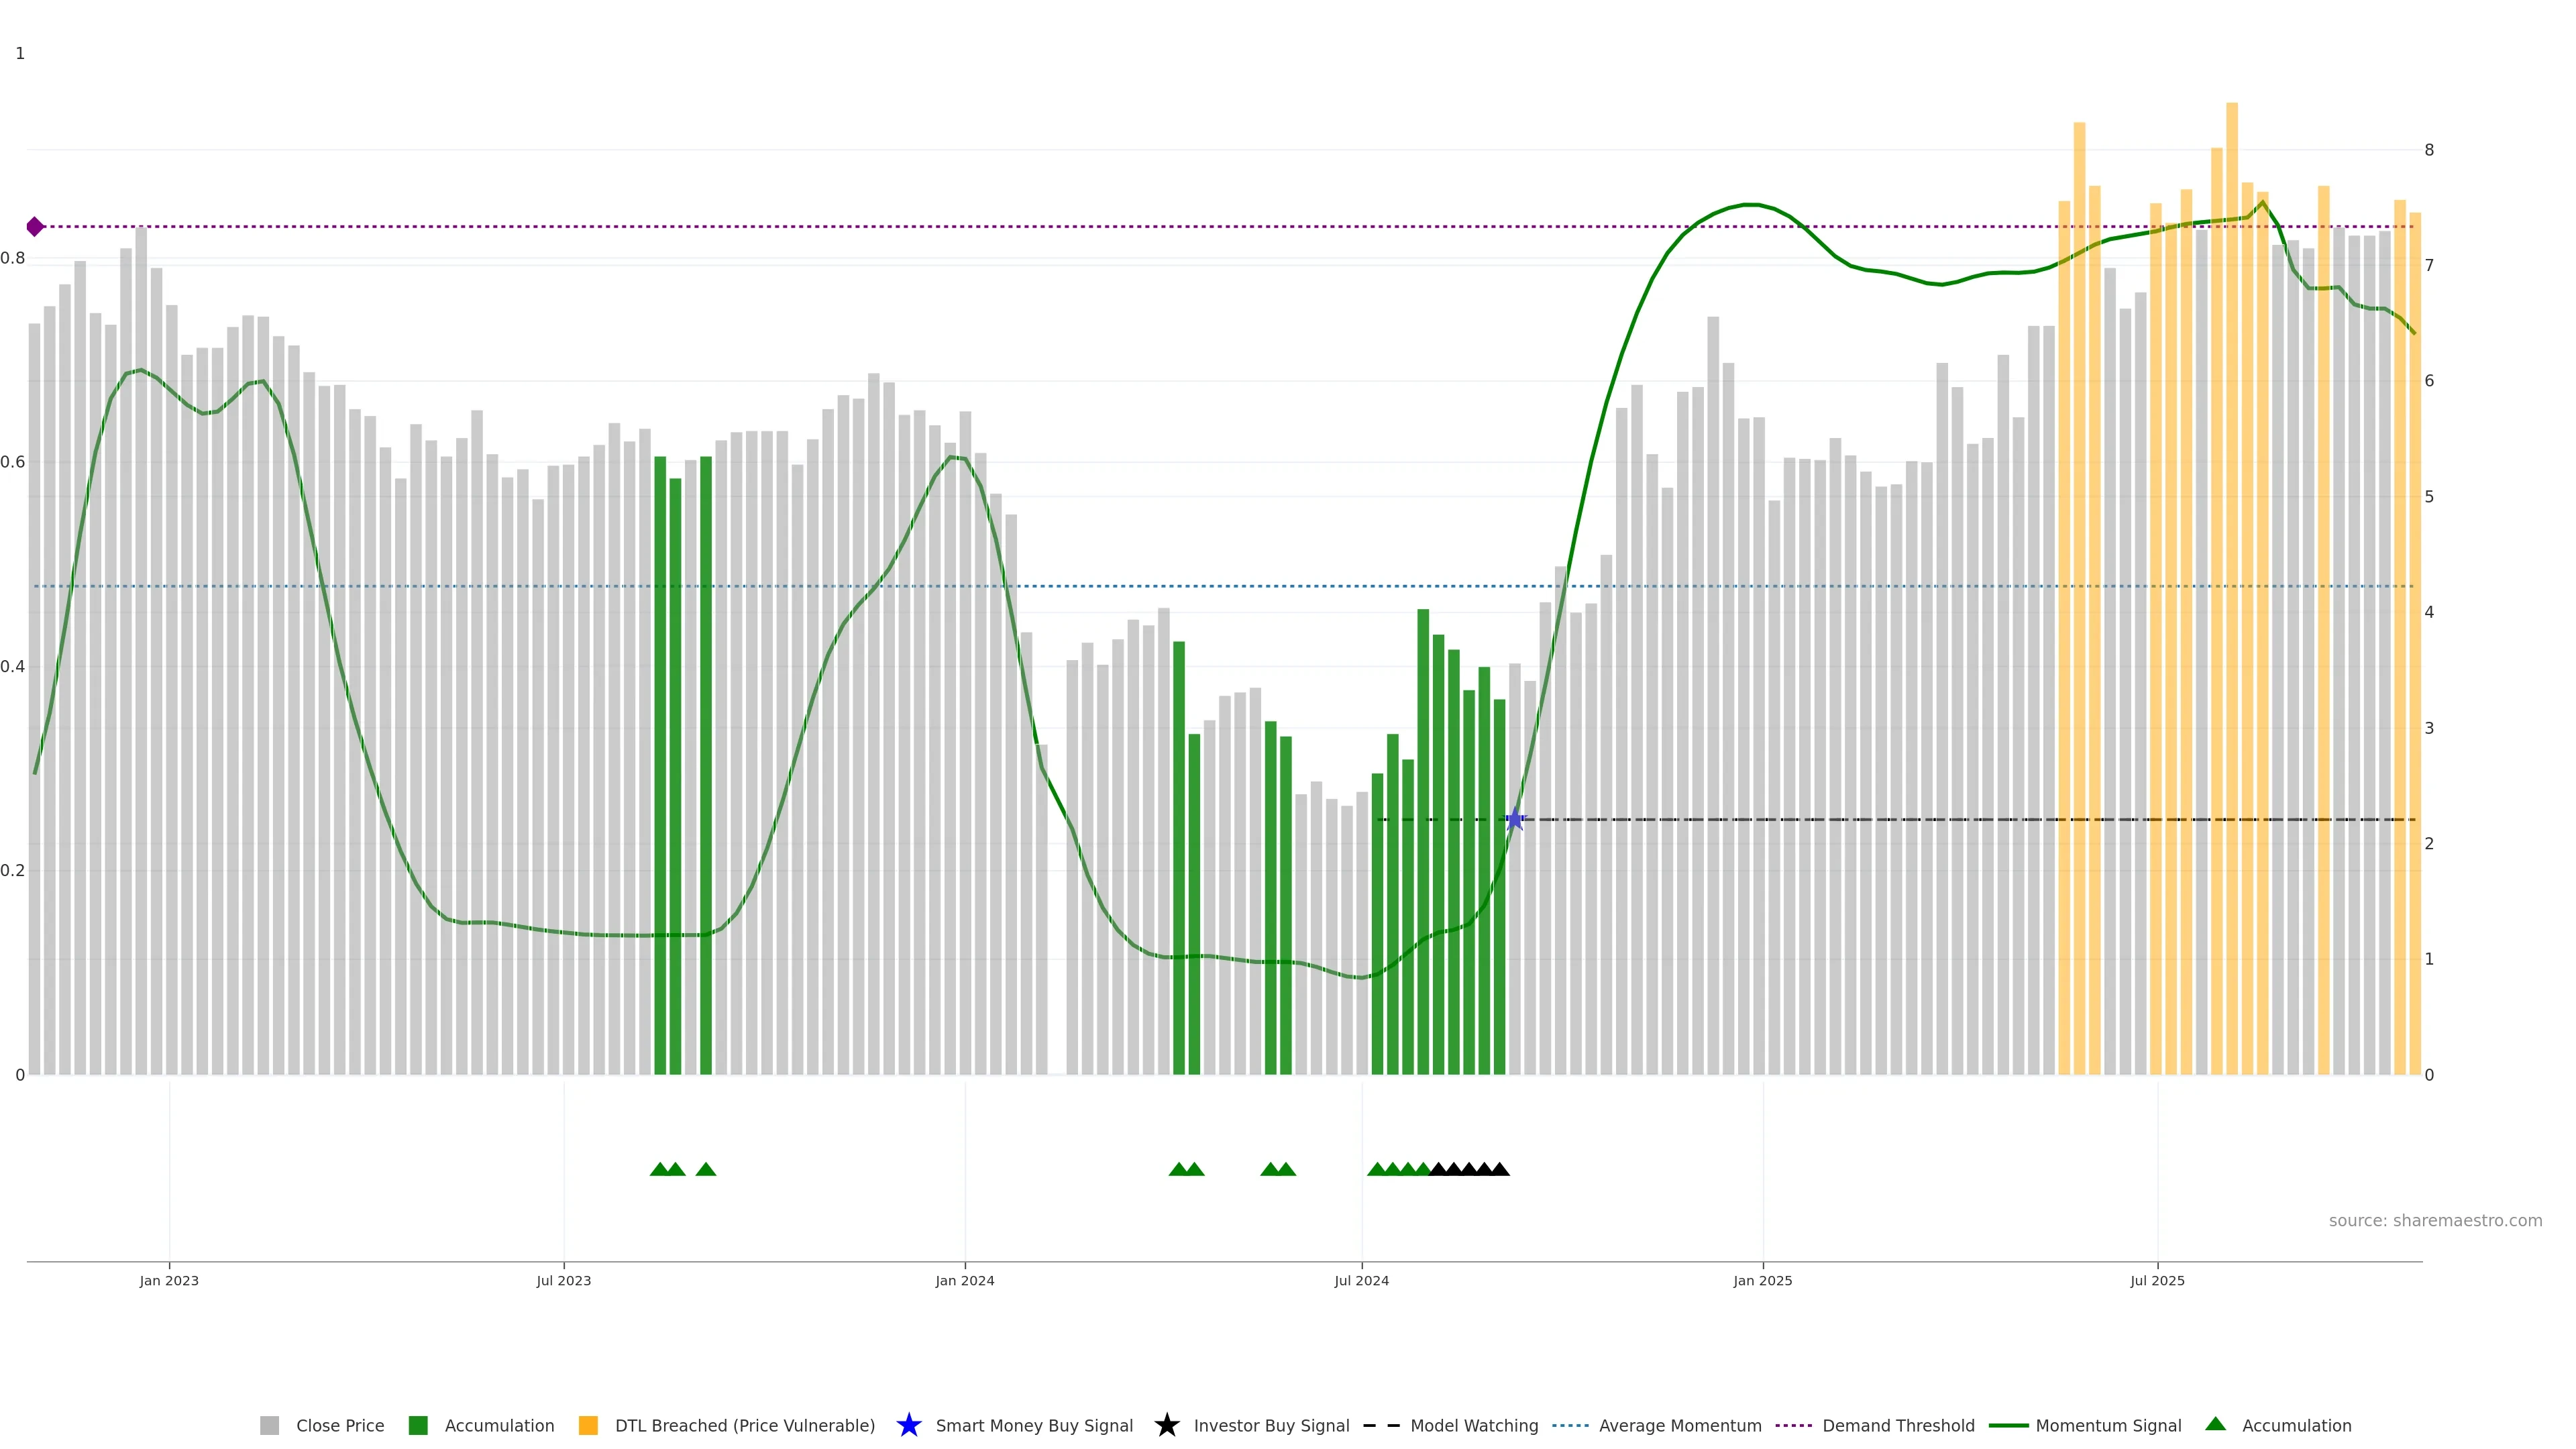The height and width of the screenshot is (1449, 2576).
Task: Click the source sharemaestro.com text
Action: click(x=2434, y=1221)
